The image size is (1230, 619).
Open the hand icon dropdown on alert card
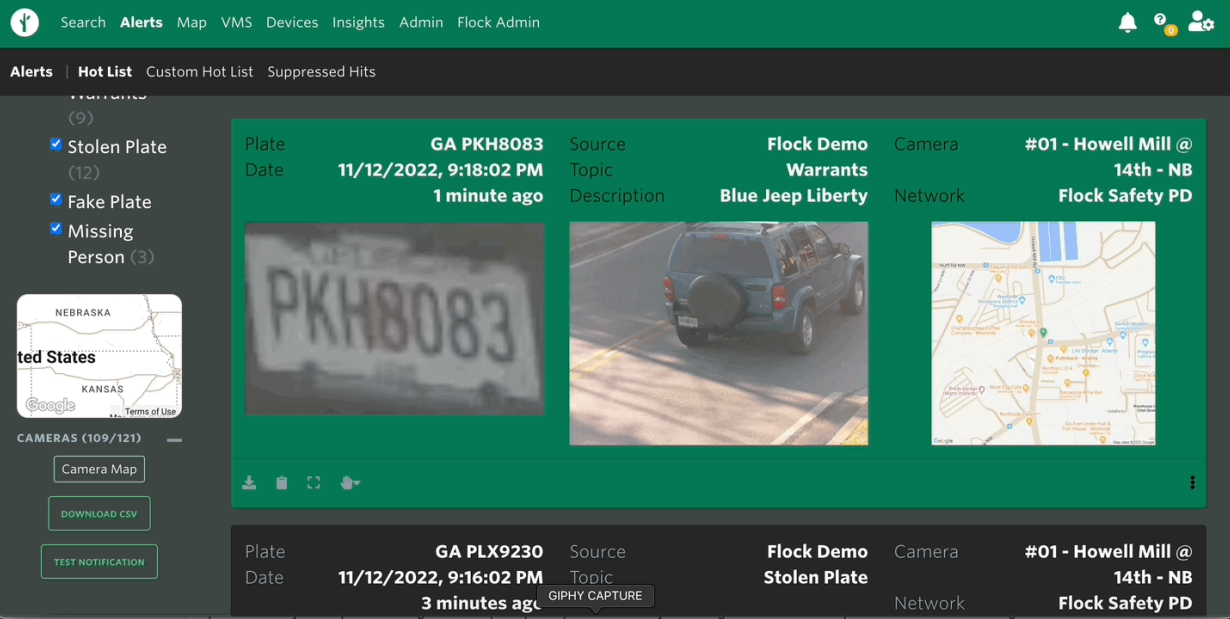350,483
